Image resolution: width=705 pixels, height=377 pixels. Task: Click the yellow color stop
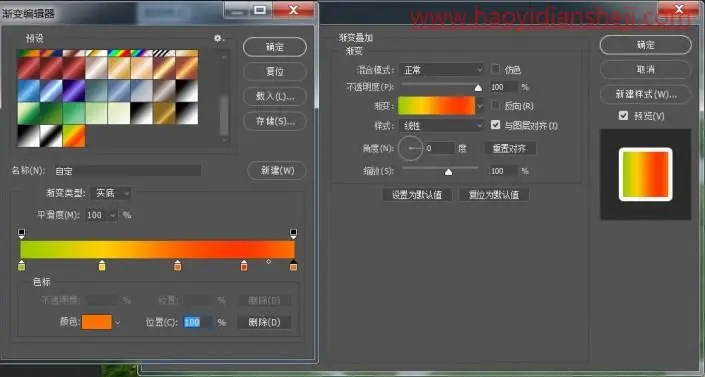pyautogui.click(x=102, y=265)
